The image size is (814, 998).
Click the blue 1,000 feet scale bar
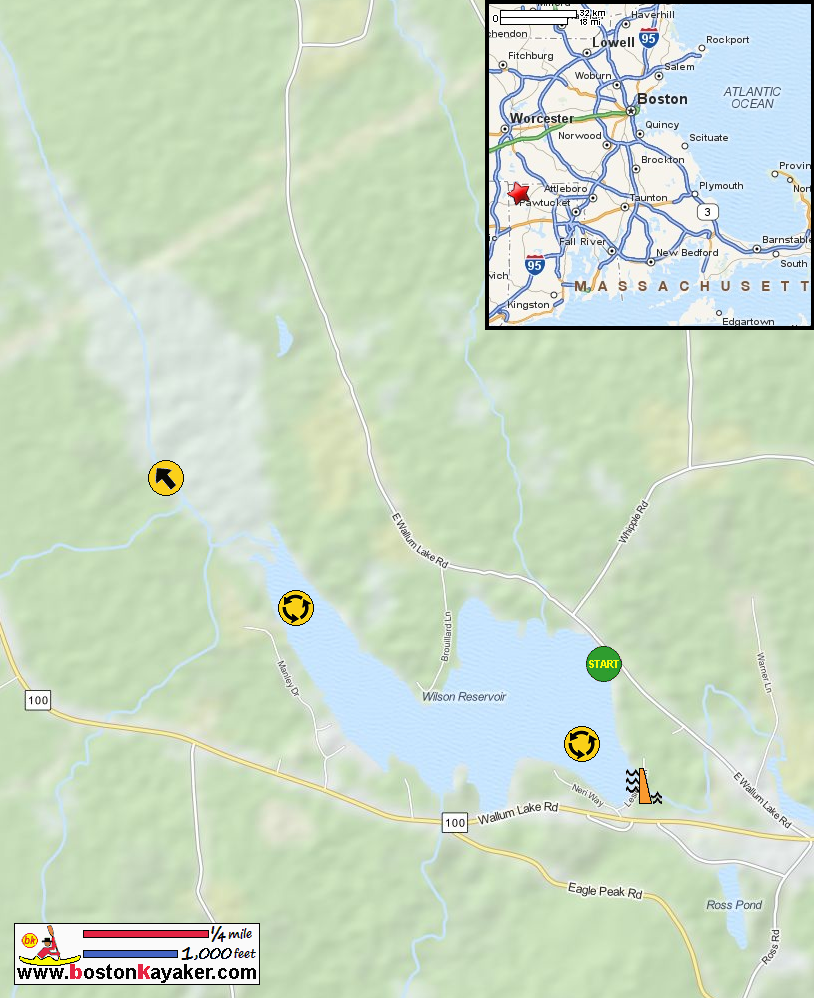pos(130,953)
